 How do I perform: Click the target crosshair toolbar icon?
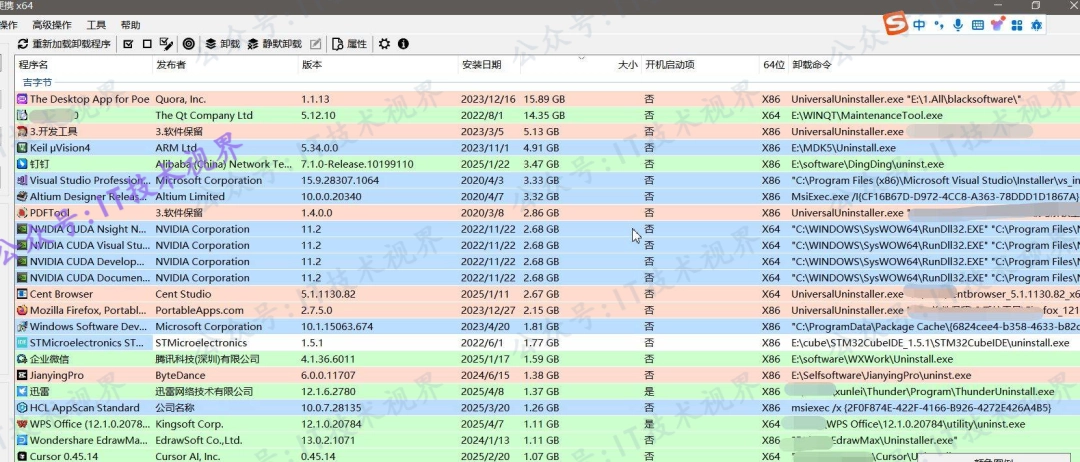click(188, 44)
